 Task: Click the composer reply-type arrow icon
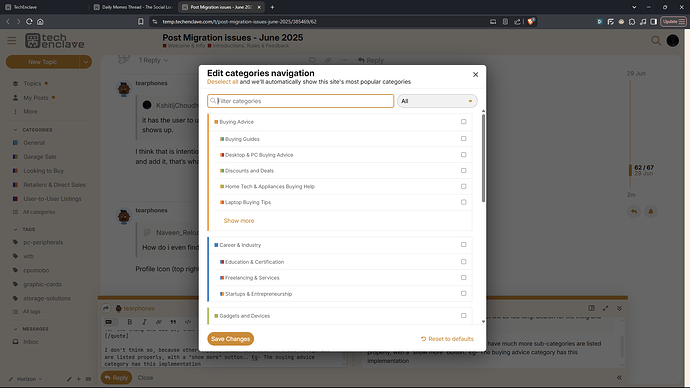click(x=106, y=308)
